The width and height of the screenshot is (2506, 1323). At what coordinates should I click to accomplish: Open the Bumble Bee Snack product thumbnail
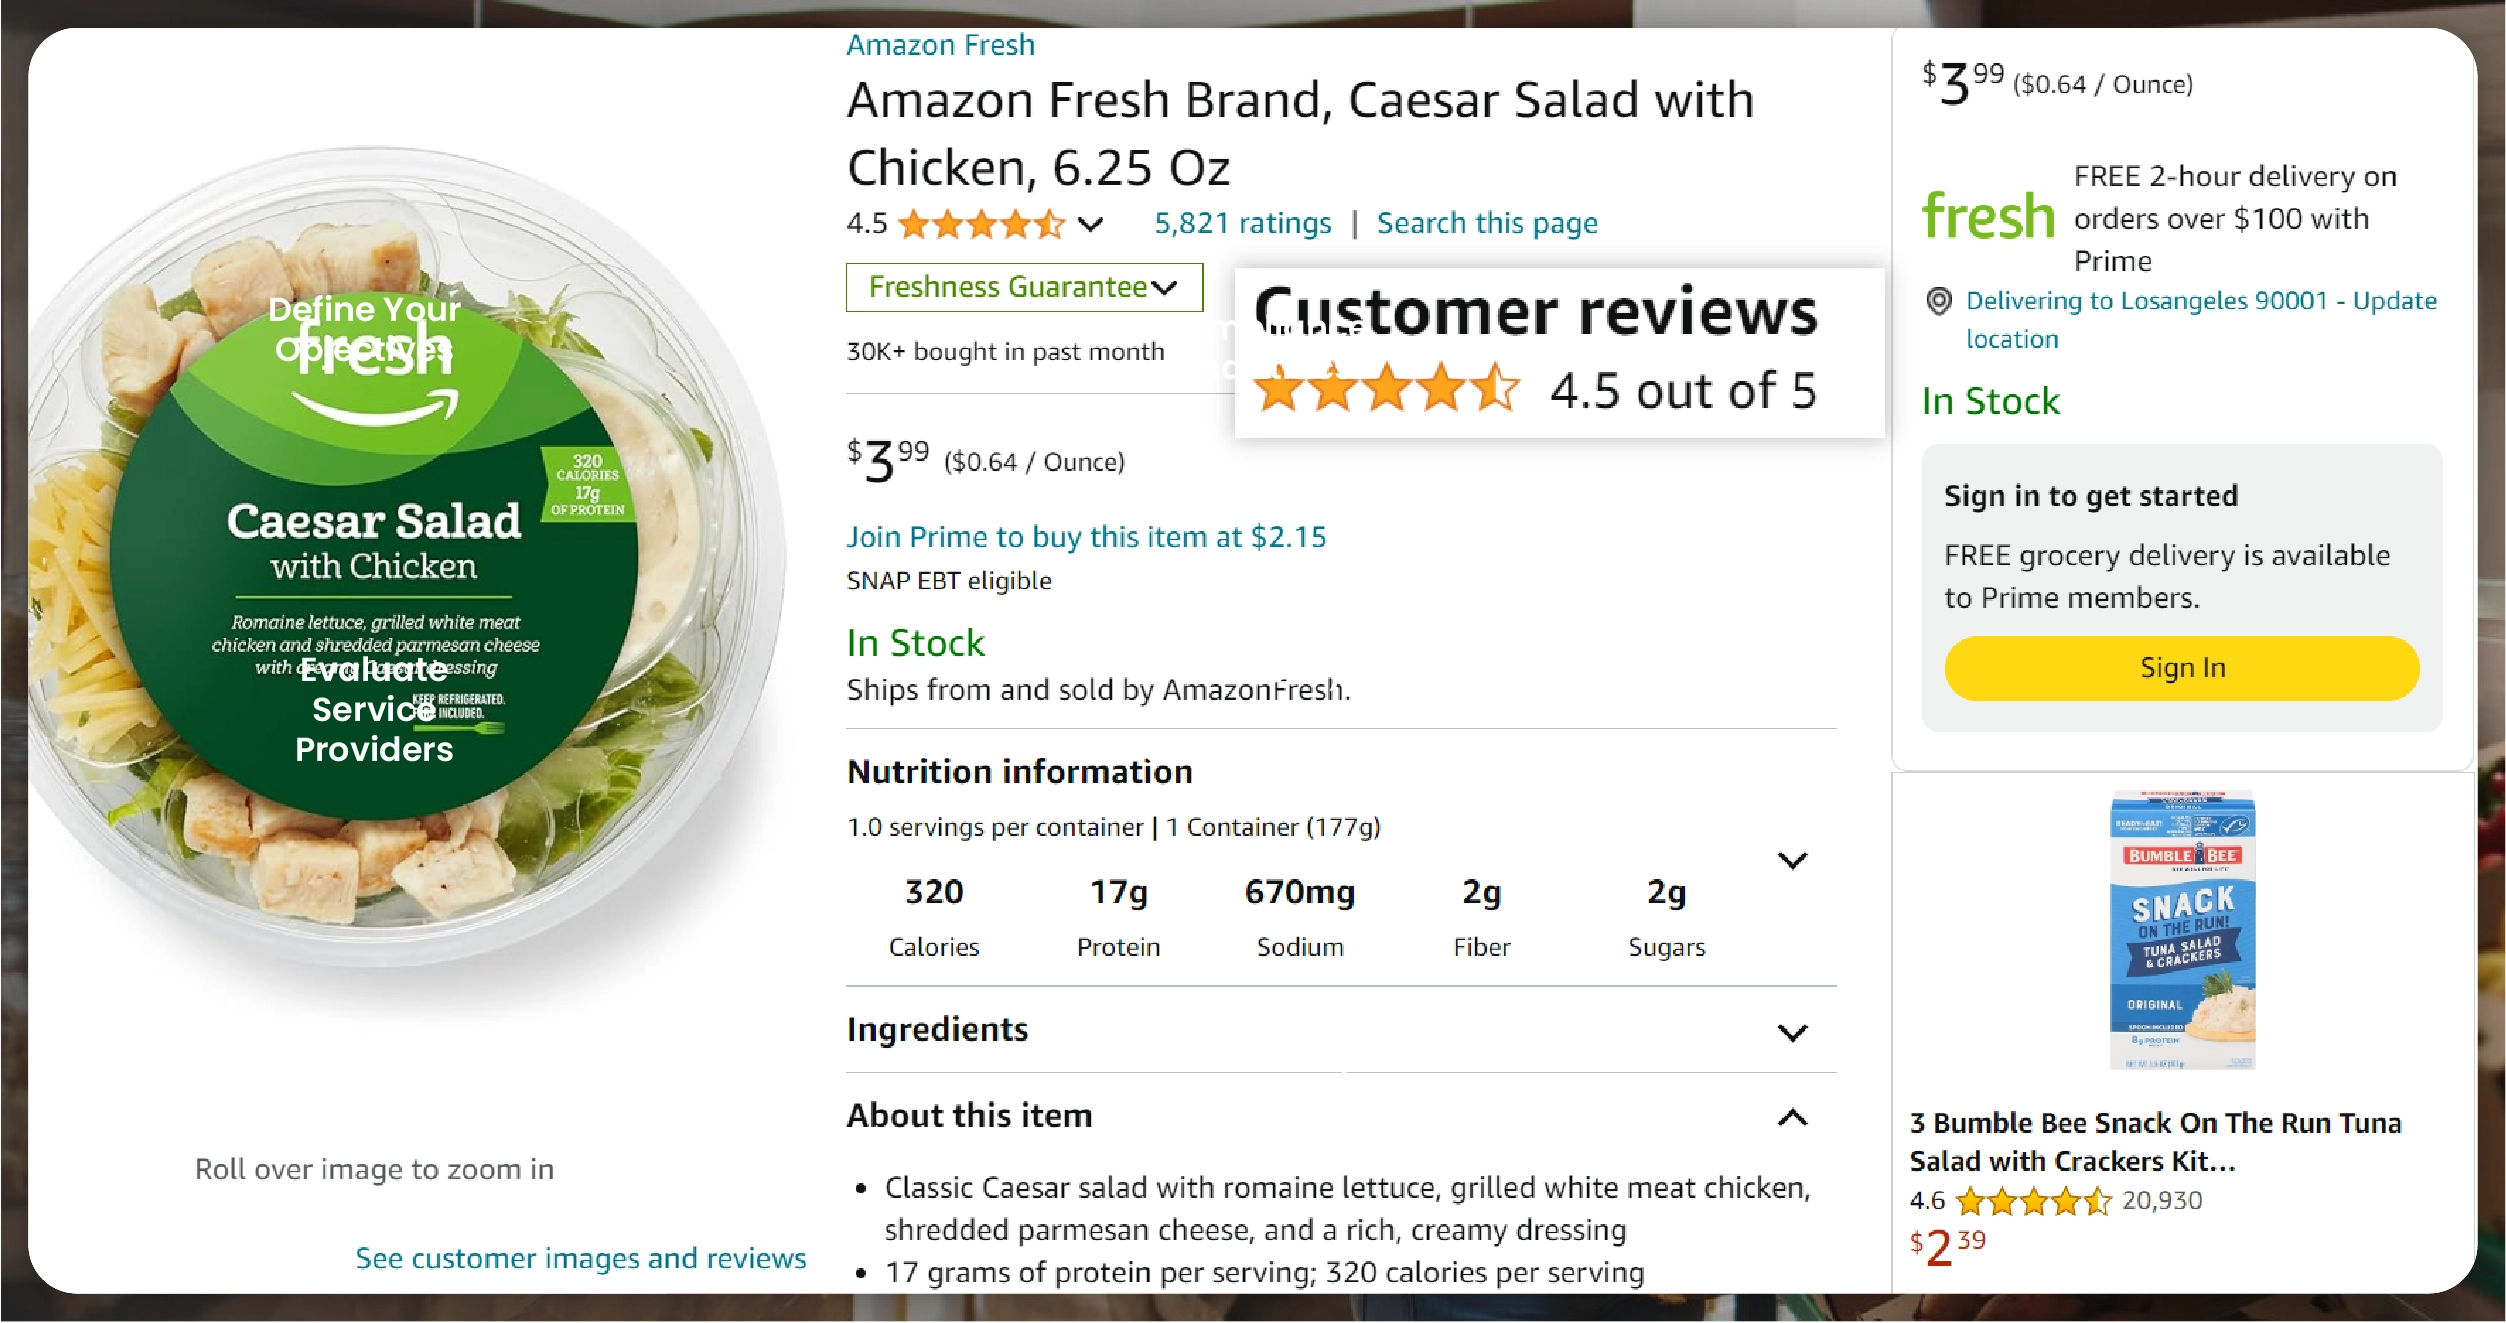[x=2182, y=930]
